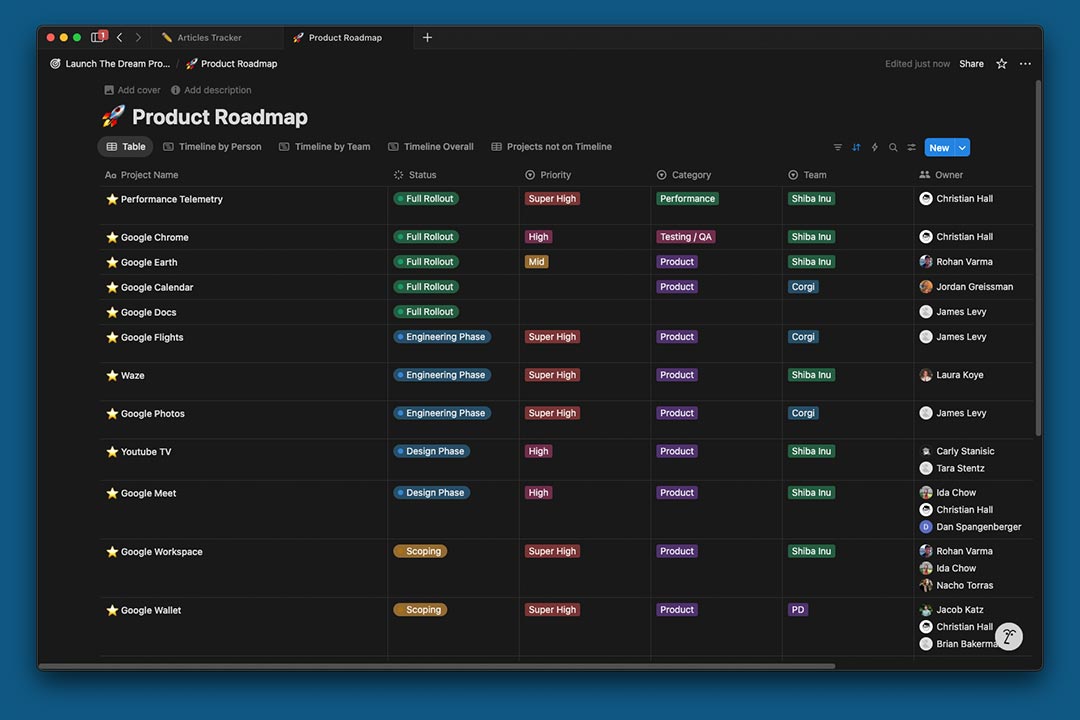
Task: Click Jordan Greissman avatar icon
Action: coord(926,287)
